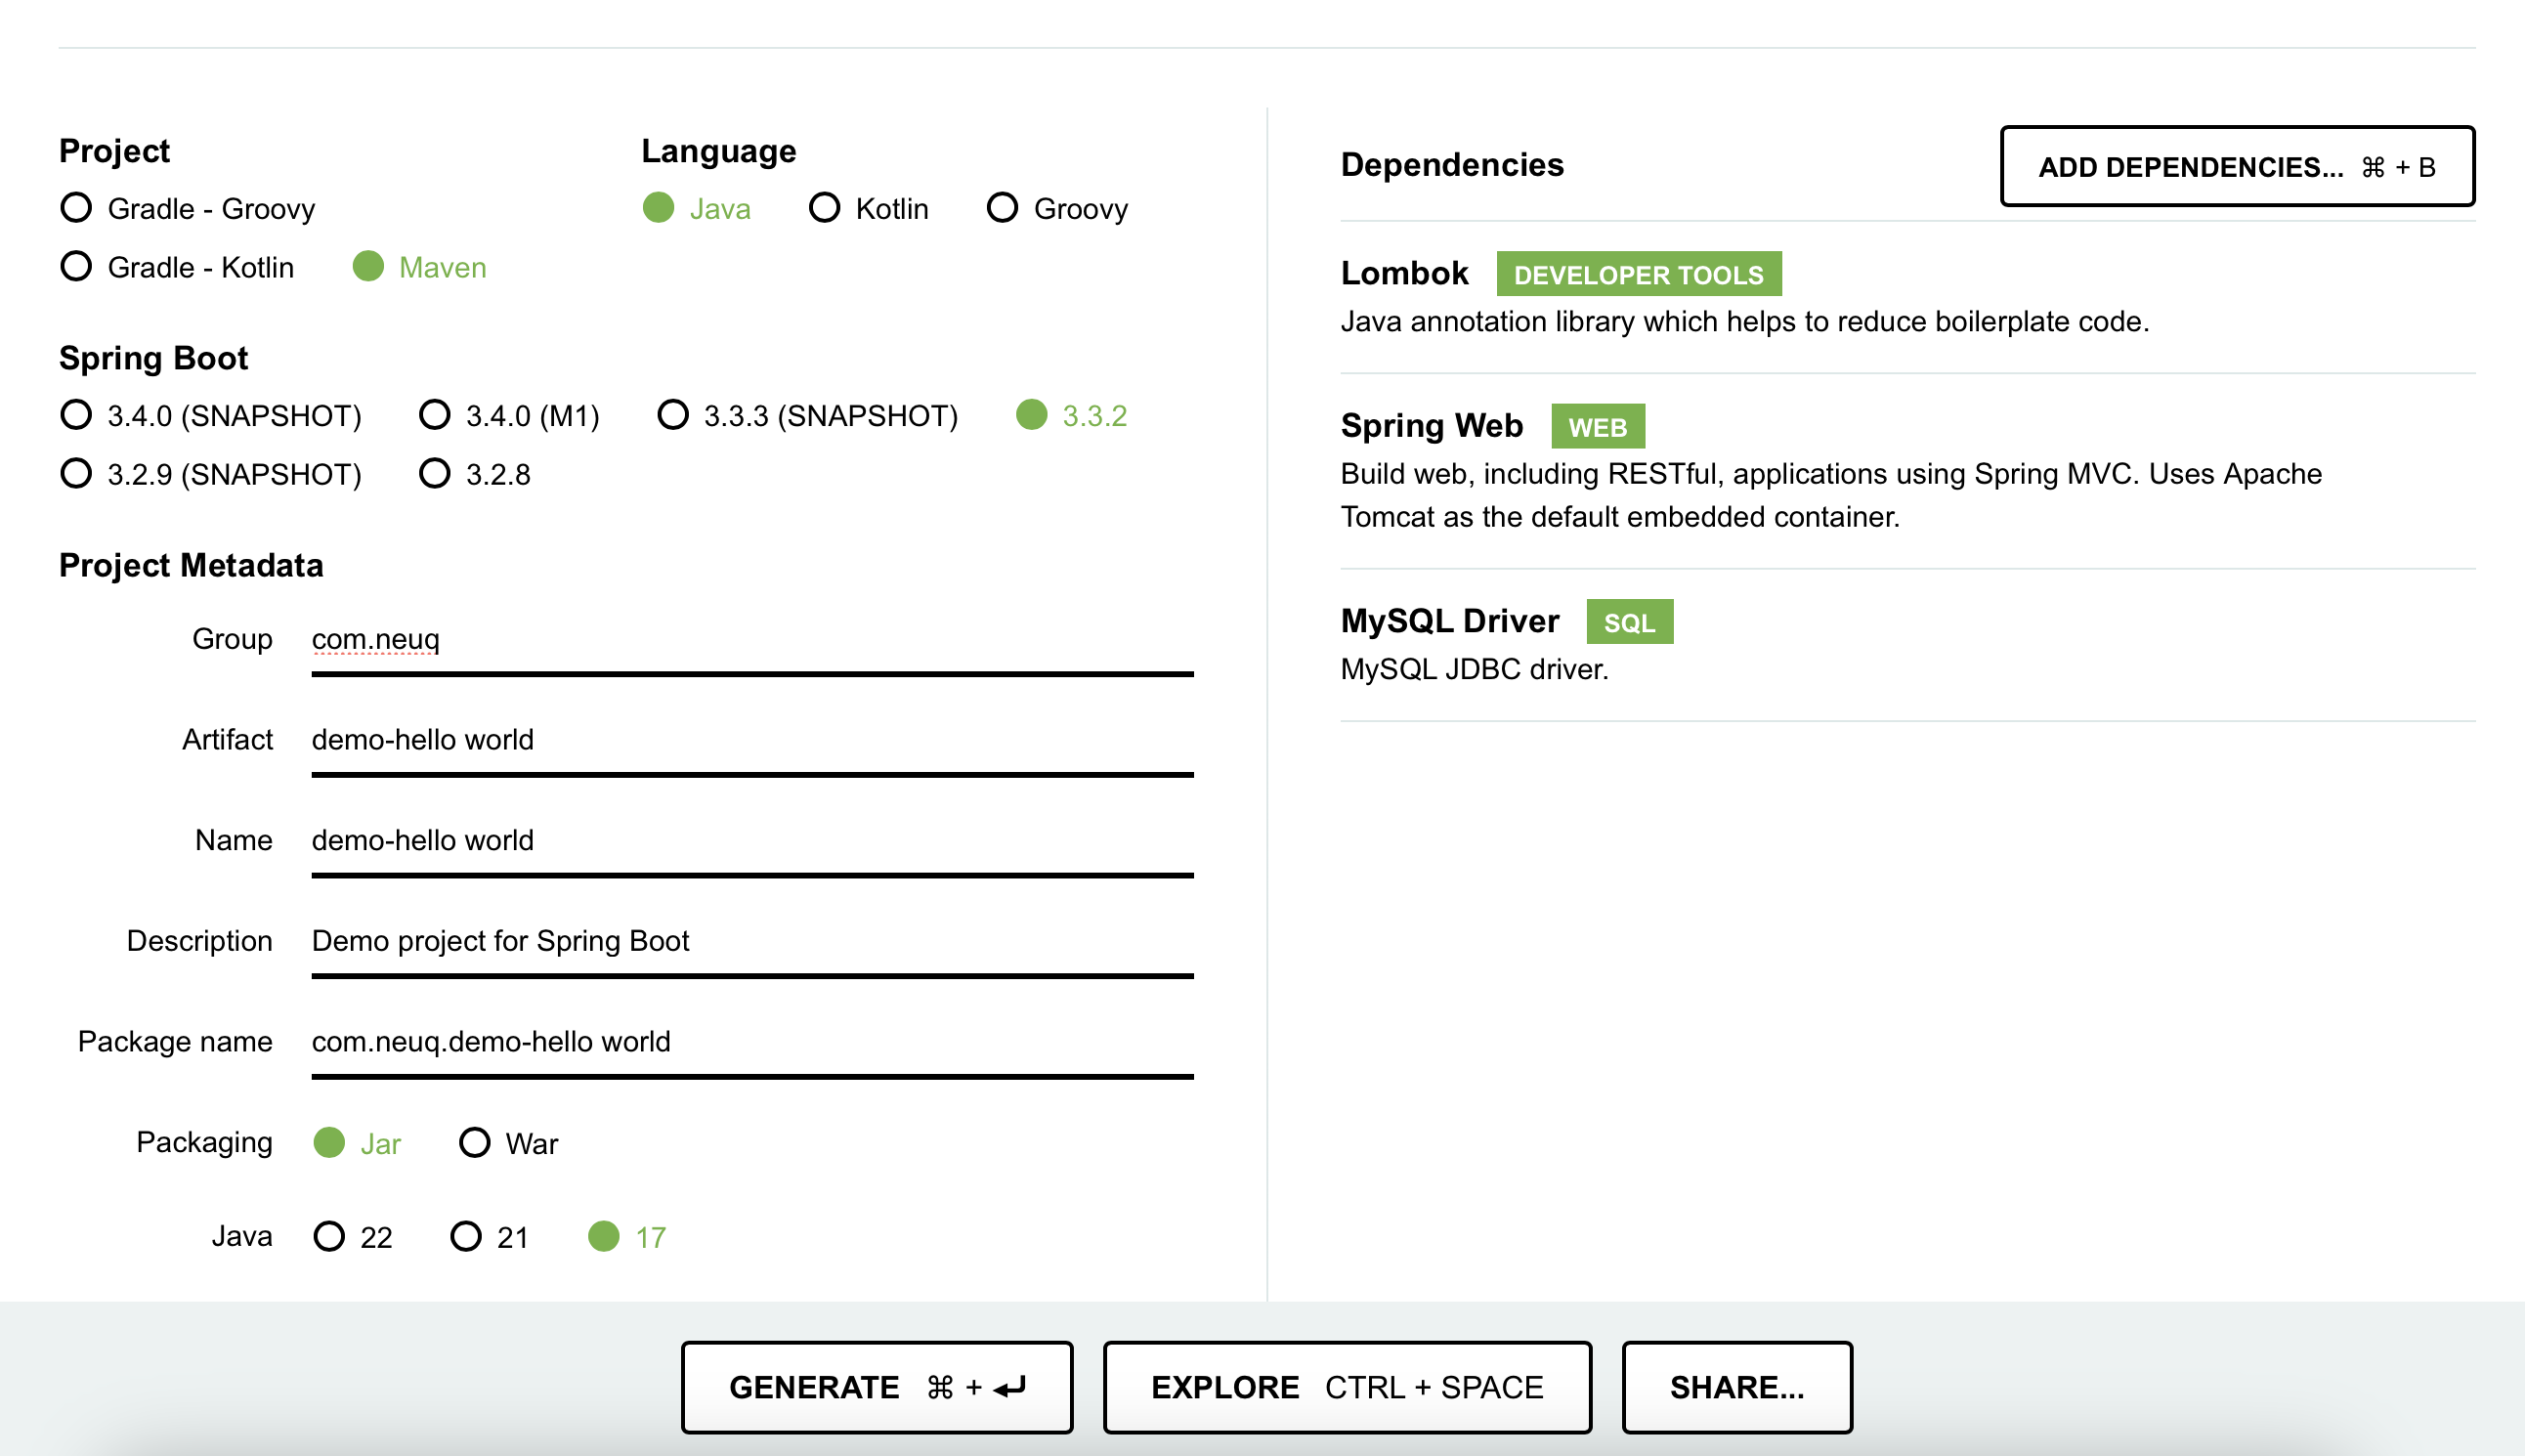This screenshot has width=2525, height=1456.
Task: Focus the Description input field
Action: pos(752,942)
